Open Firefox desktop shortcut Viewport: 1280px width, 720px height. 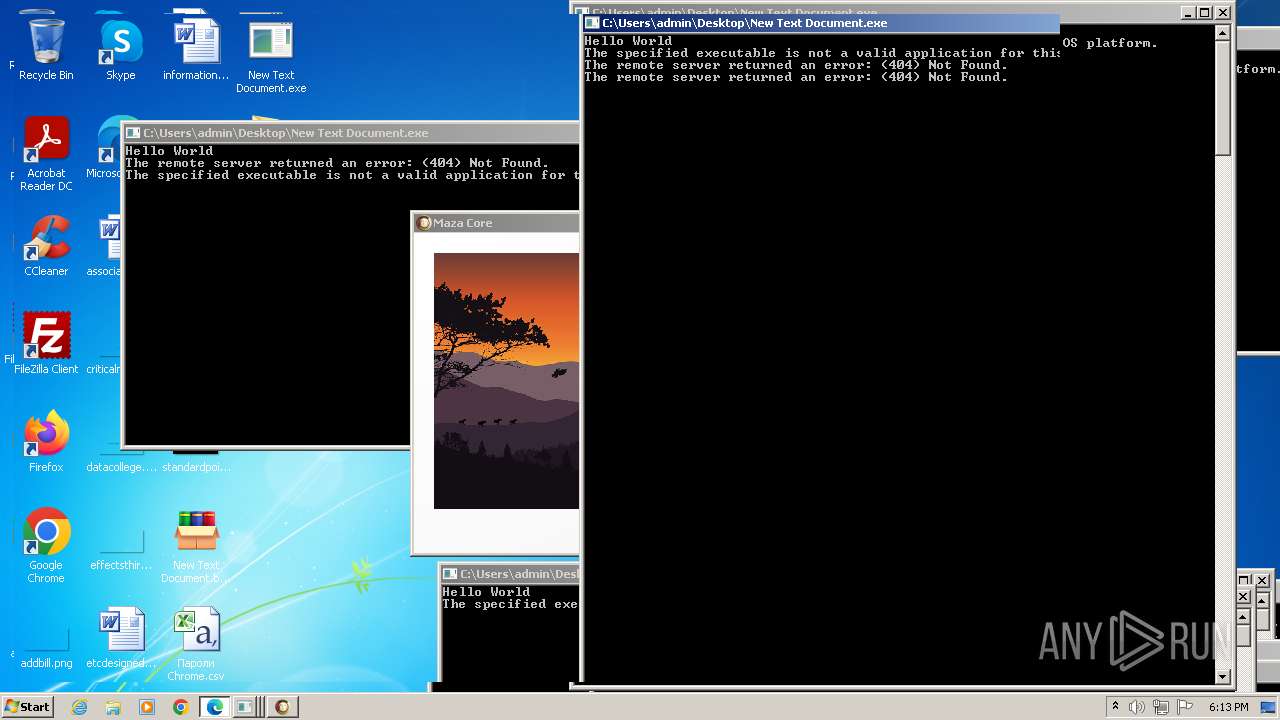(x=46, y=441)
